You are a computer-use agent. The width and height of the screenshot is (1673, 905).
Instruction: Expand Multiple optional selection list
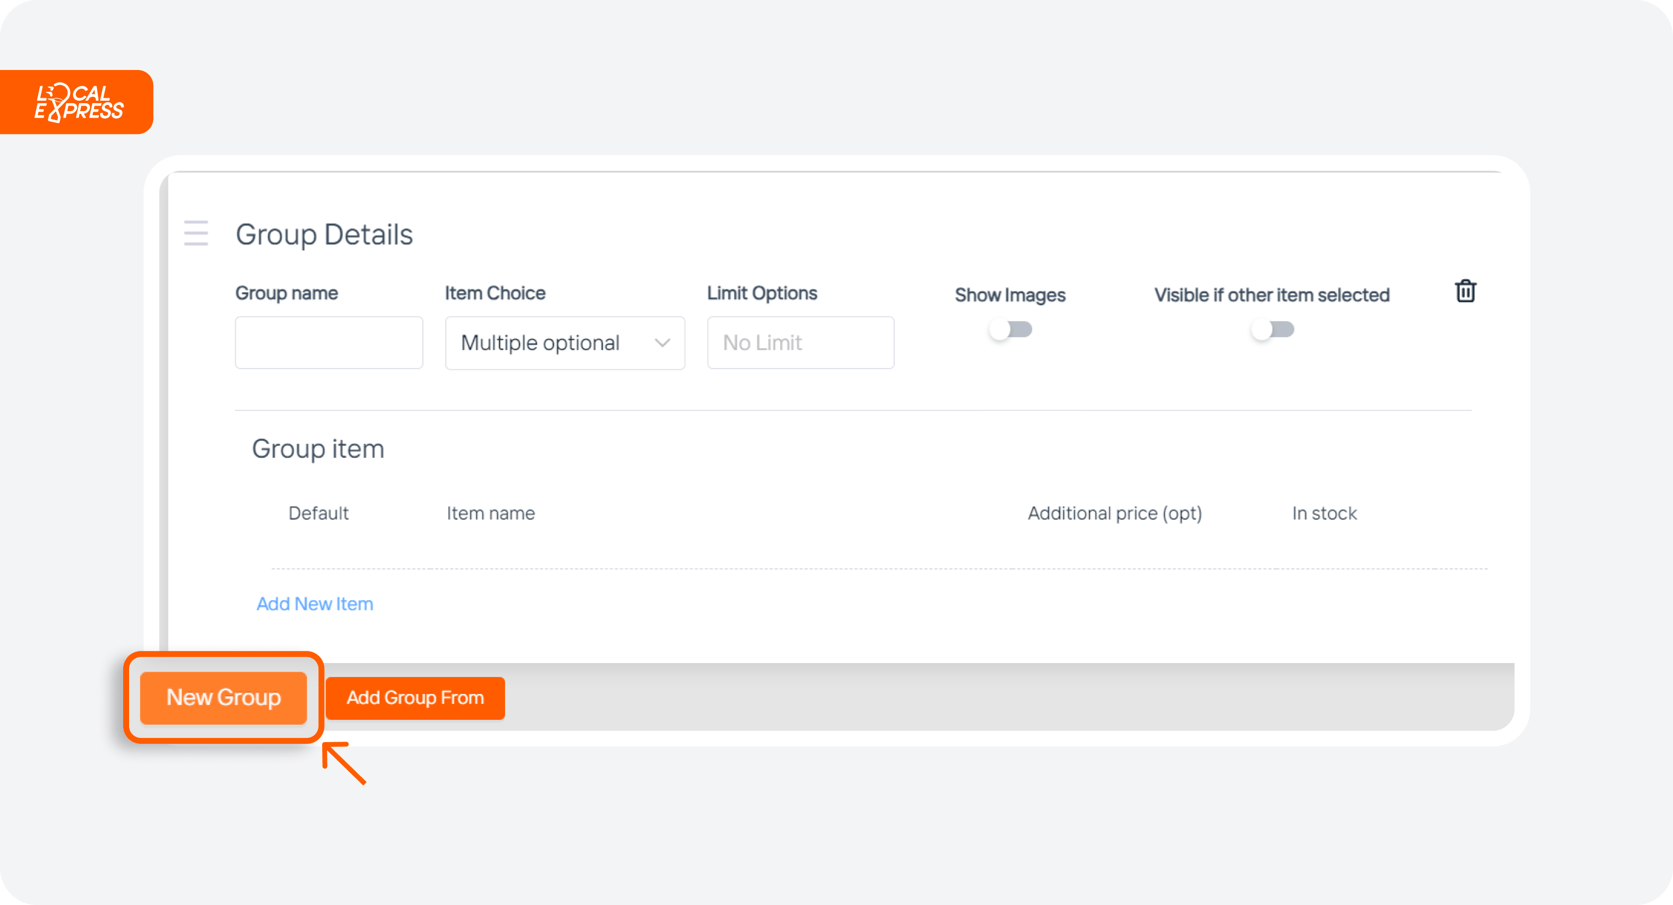(564, 342)
